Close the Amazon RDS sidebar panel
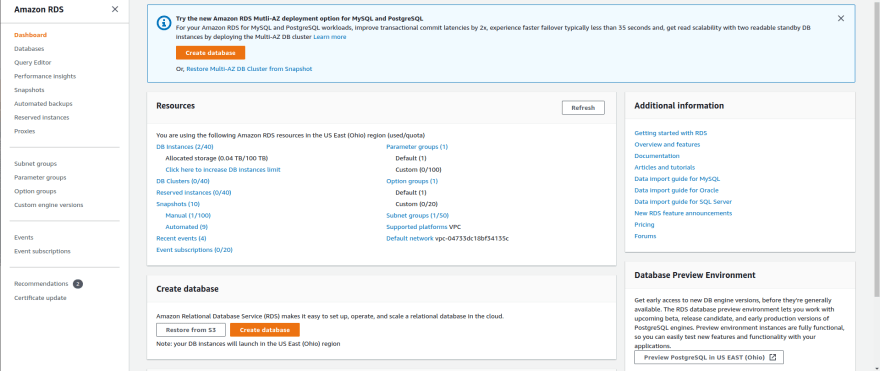The width and height of the screenshot is (880, 371). (x=115, y=9)
